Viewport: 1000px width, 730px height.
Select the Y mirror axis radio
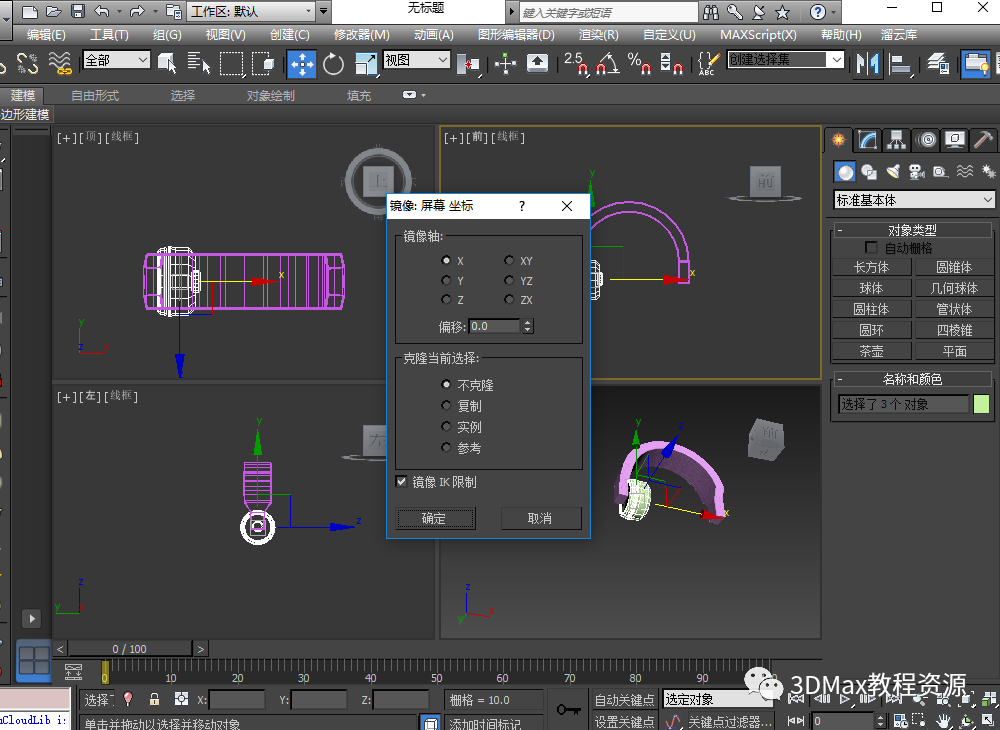pos(446,281)
